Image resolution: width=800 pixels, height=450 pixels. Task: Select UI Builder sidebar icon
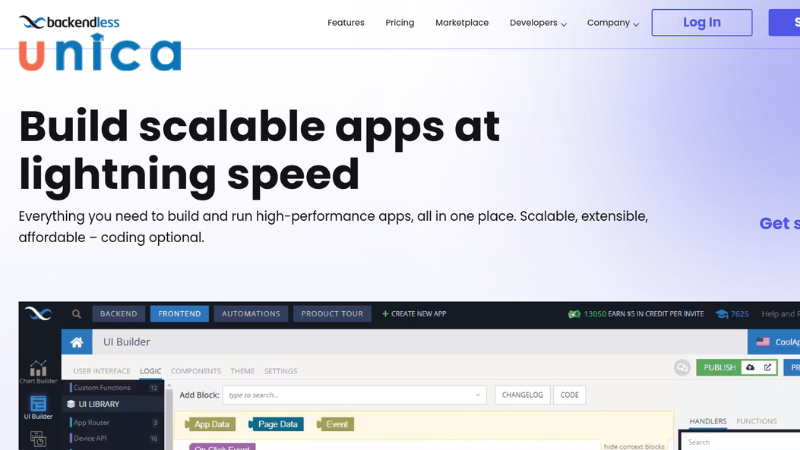[38, 407]
